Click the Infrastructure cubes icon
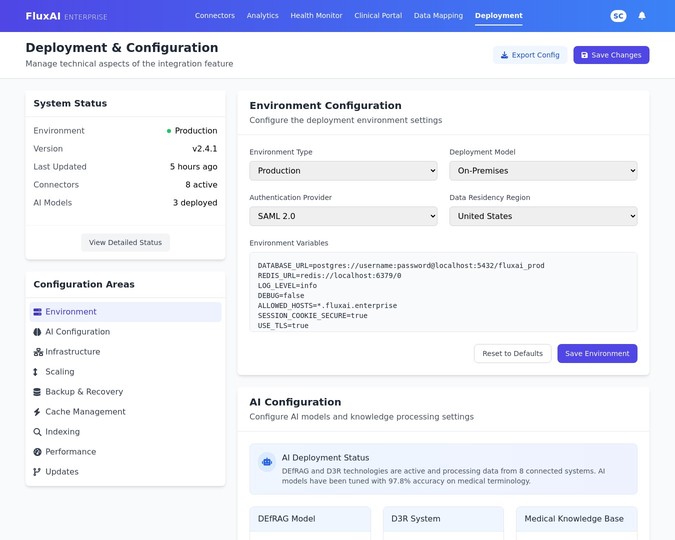 (38, 352)
